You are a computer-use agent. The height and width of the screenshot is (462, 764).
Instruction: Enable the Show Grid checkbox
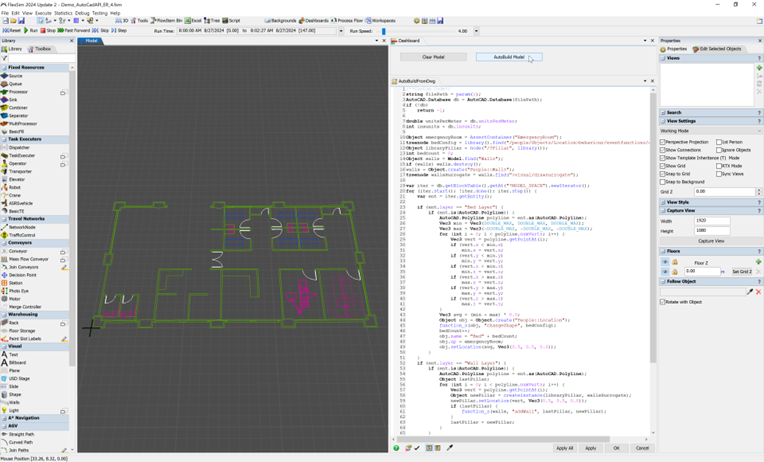point(663,166)
